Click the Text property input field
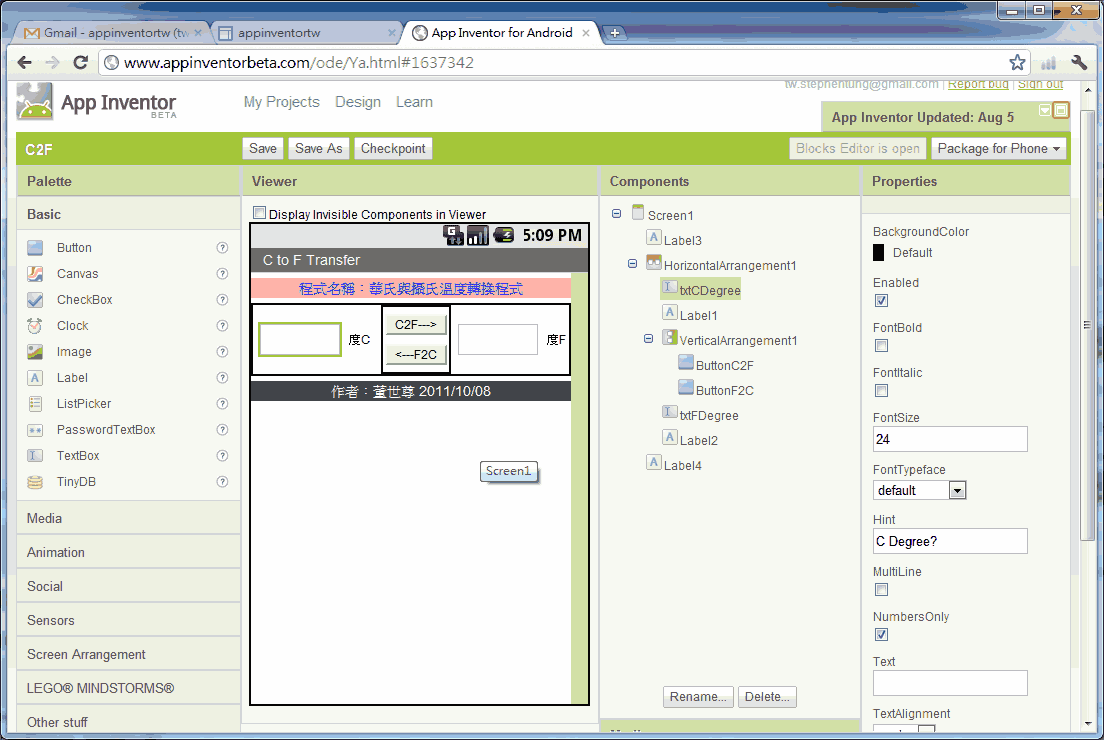The height and width of the screenshot is (740, 1104). tap(950, 683)
